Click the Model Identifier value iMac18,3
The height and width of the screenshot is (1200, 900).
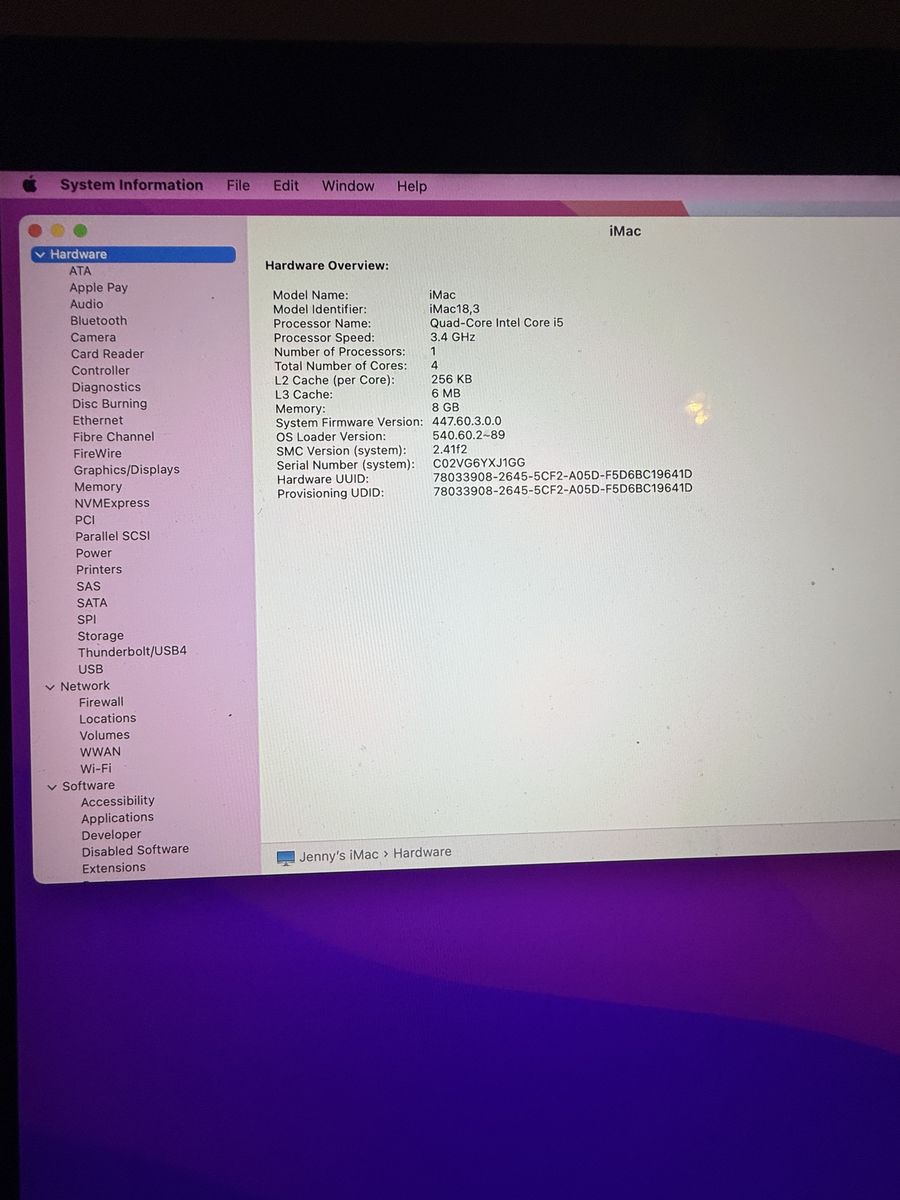(455, 309)
